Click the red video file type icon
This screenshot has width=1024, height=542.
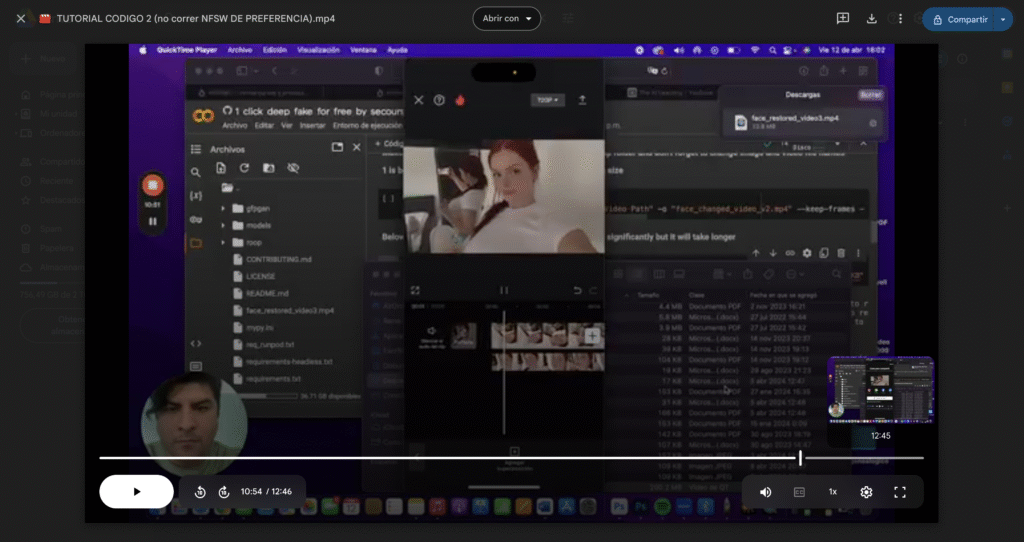[x=44, y=19]
